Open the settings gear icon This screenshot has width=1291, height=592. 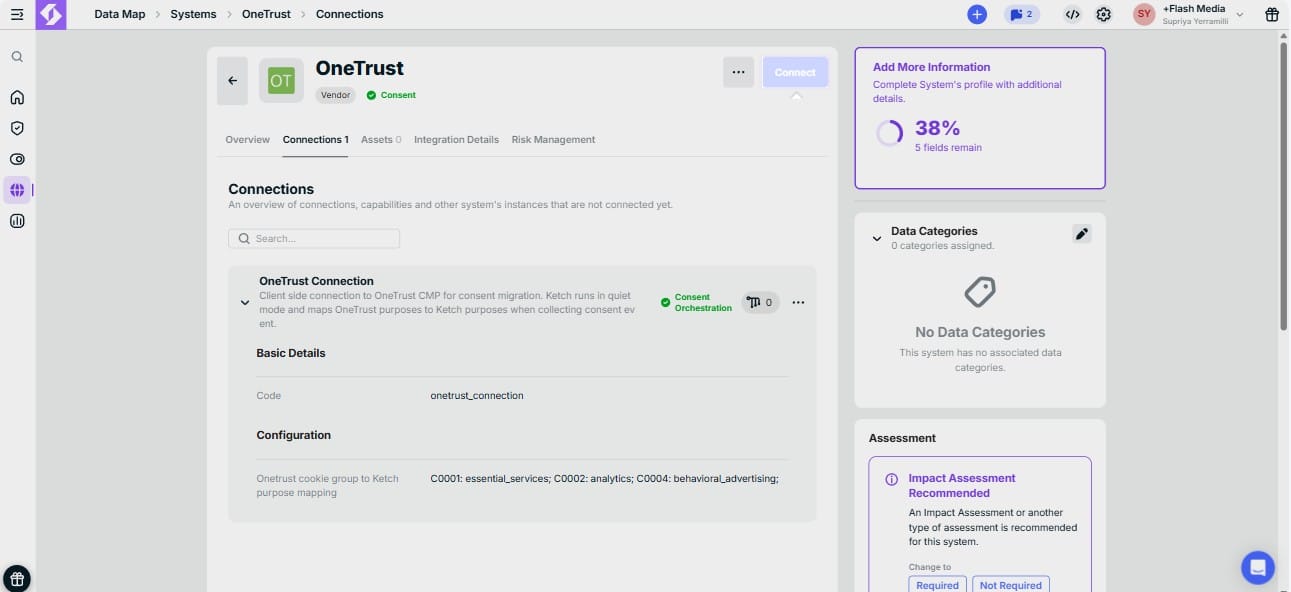1104,15
